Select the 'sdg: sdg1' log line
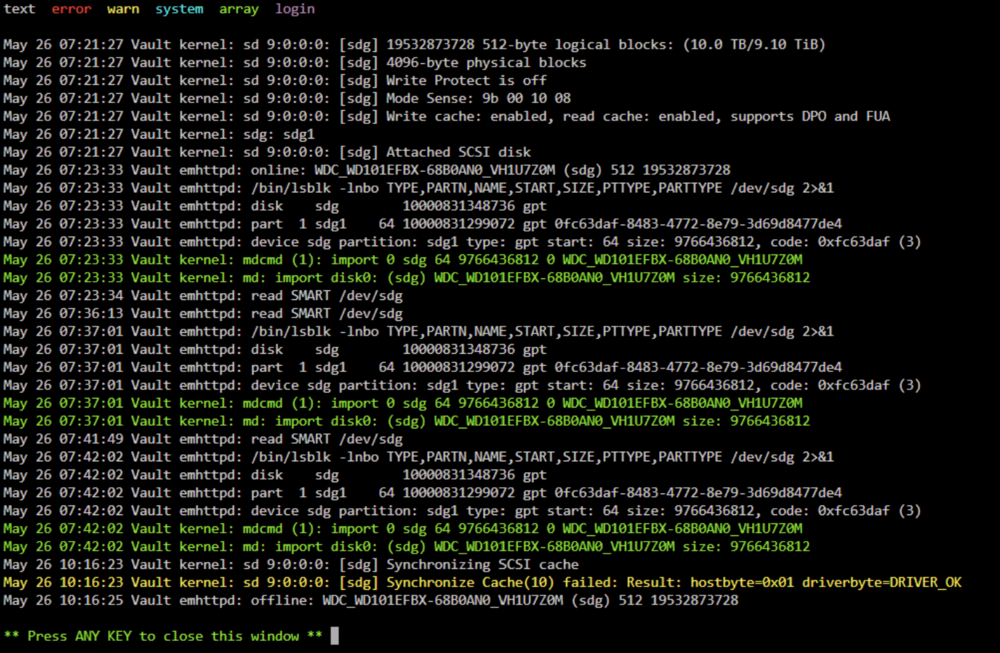The image size is (1000, 653). tap(159, 134)
